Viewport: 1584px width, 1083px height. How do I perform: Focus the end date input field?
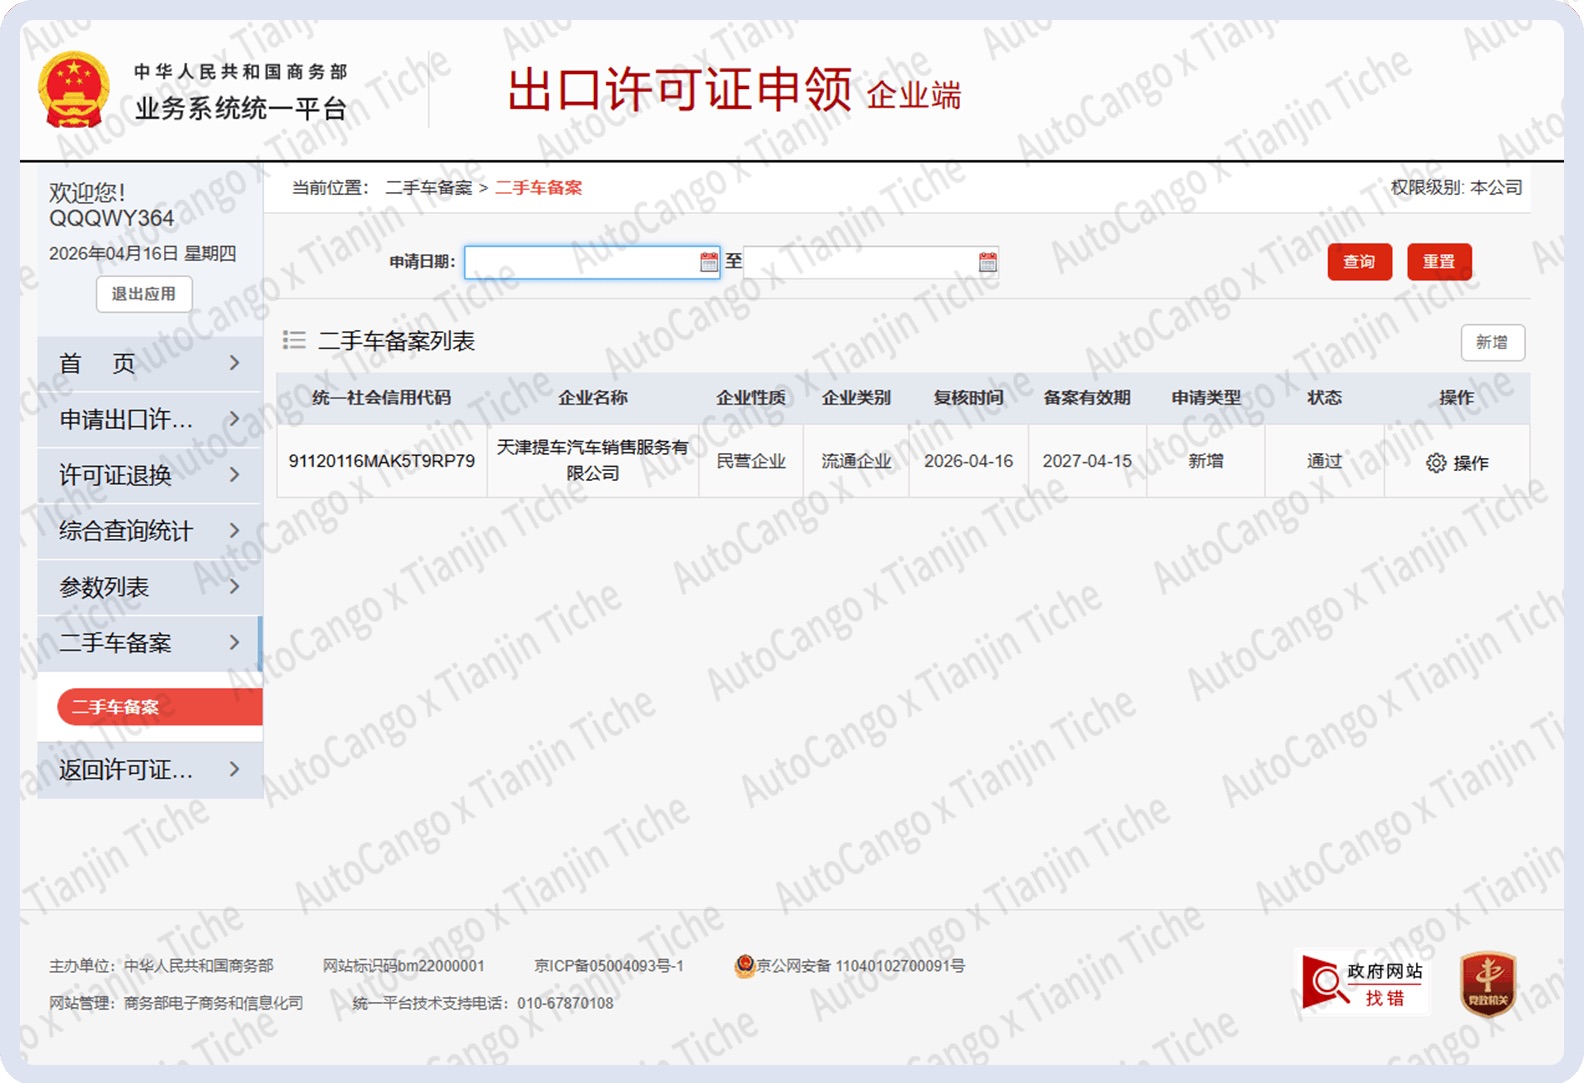[x=871, y=262]
